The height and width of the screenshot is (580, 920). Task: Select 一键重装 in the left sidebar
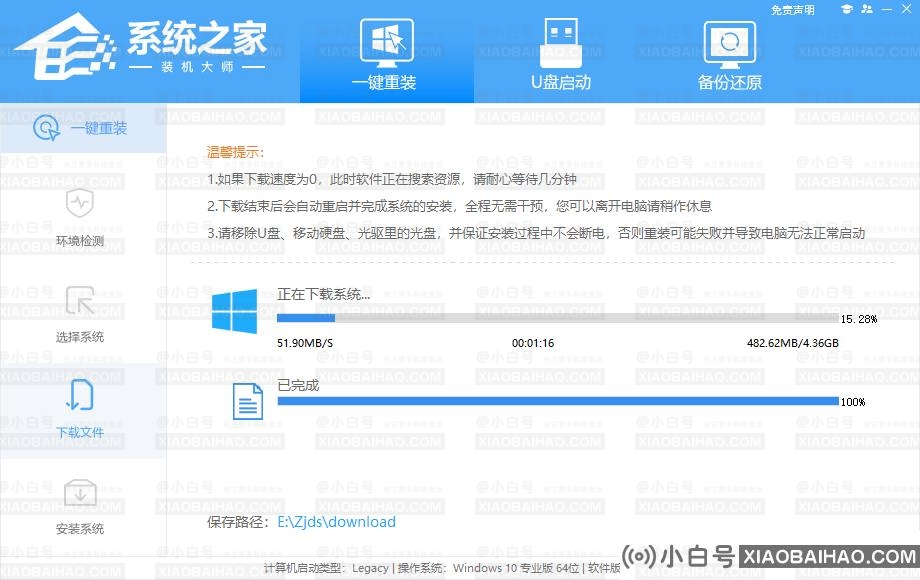pos(83,128)
